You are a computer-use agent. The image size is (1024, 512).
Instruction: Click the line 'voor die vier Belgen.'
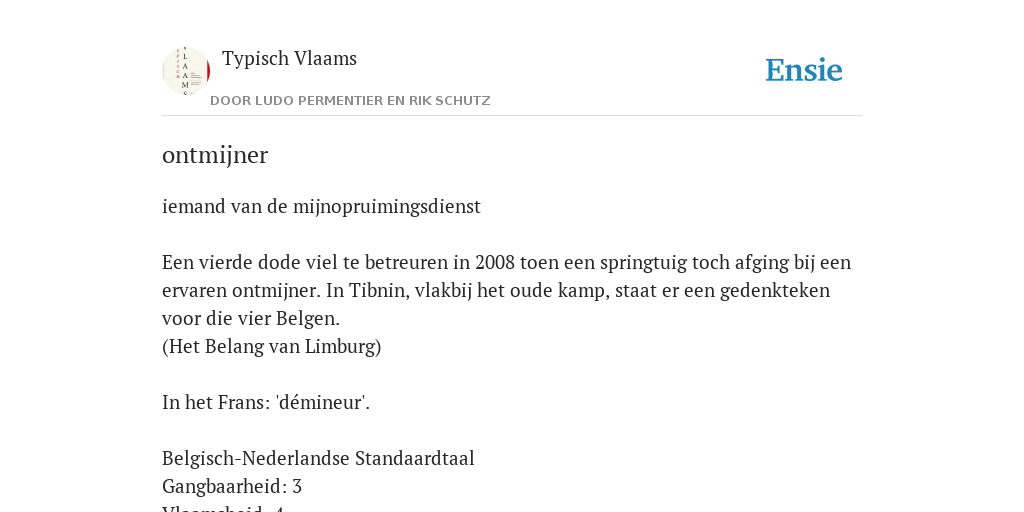[x=251, y=319]
